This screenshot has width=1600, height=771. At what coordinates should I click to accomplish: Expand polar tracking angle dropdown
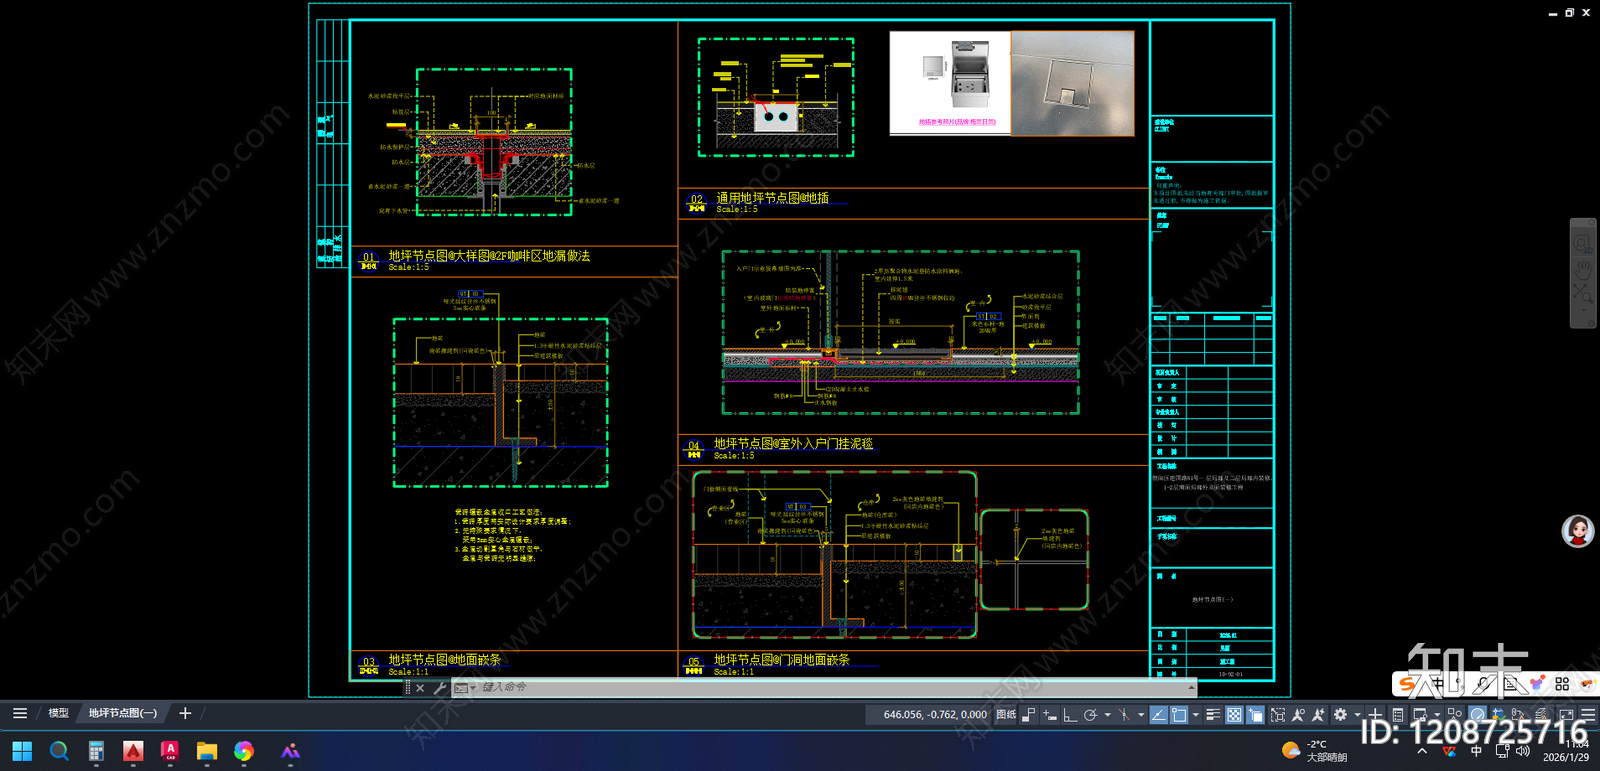[x=1108, y=715]
